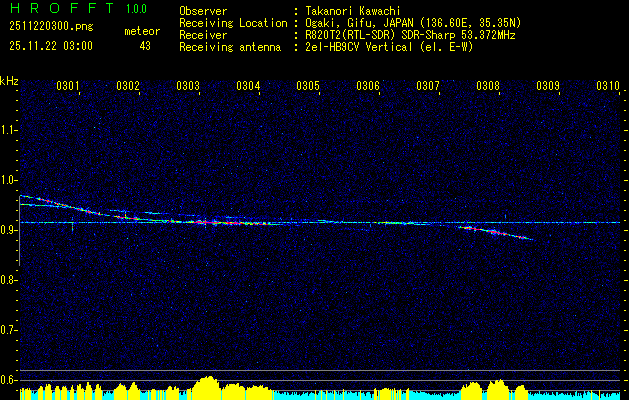Viewport: 629px width, 400px height.
Task: Click the Receiver field label
Action: [x=203, y=35]
